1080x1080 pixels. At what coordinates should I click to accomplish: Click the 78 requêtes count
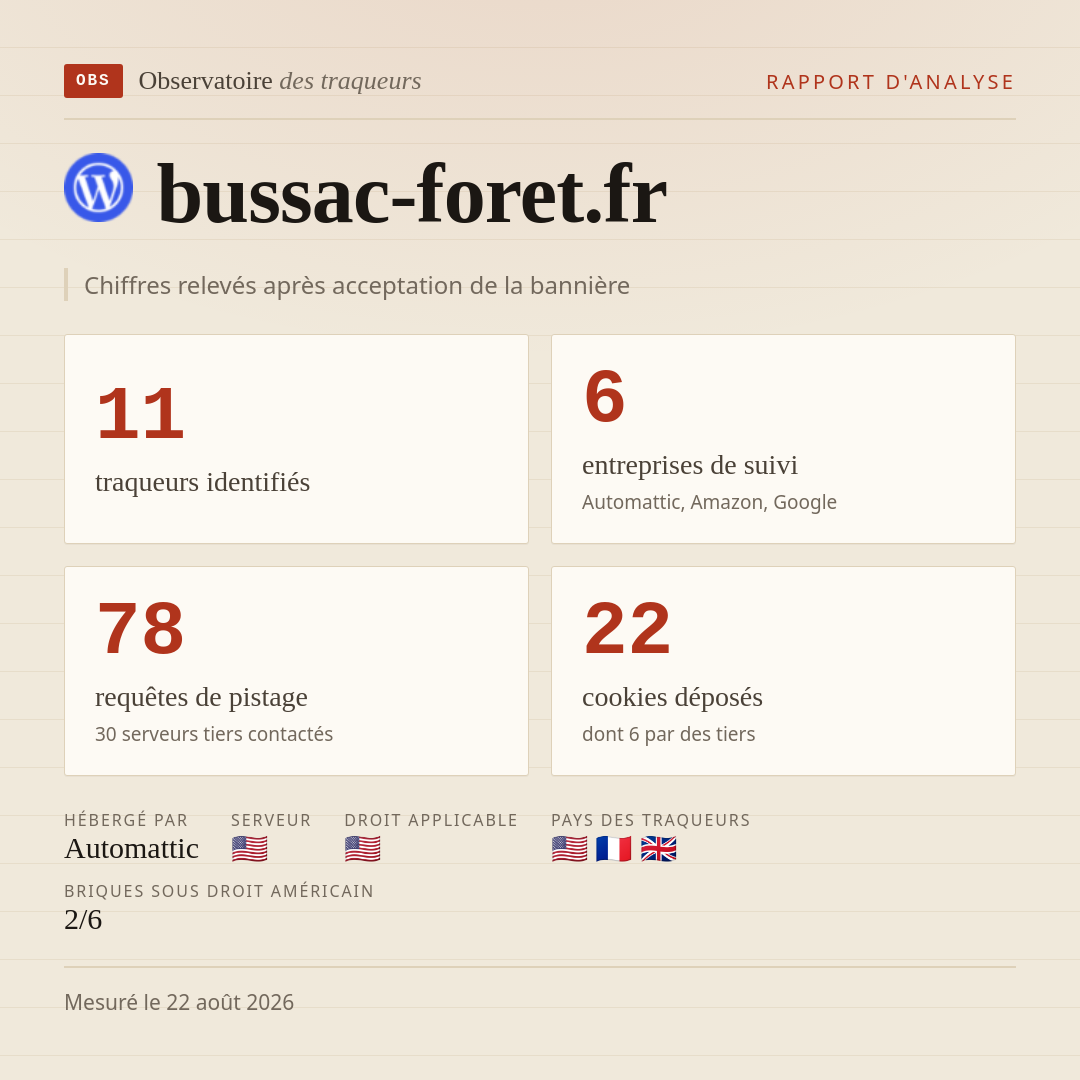(141, 629)
